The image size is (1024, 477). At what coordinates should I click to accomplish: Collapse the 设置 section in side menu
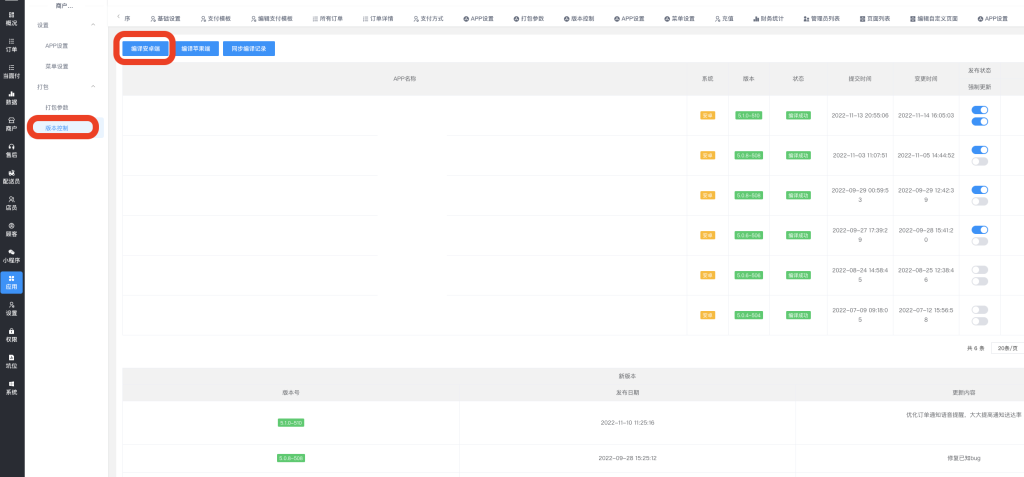pos(93,24)
